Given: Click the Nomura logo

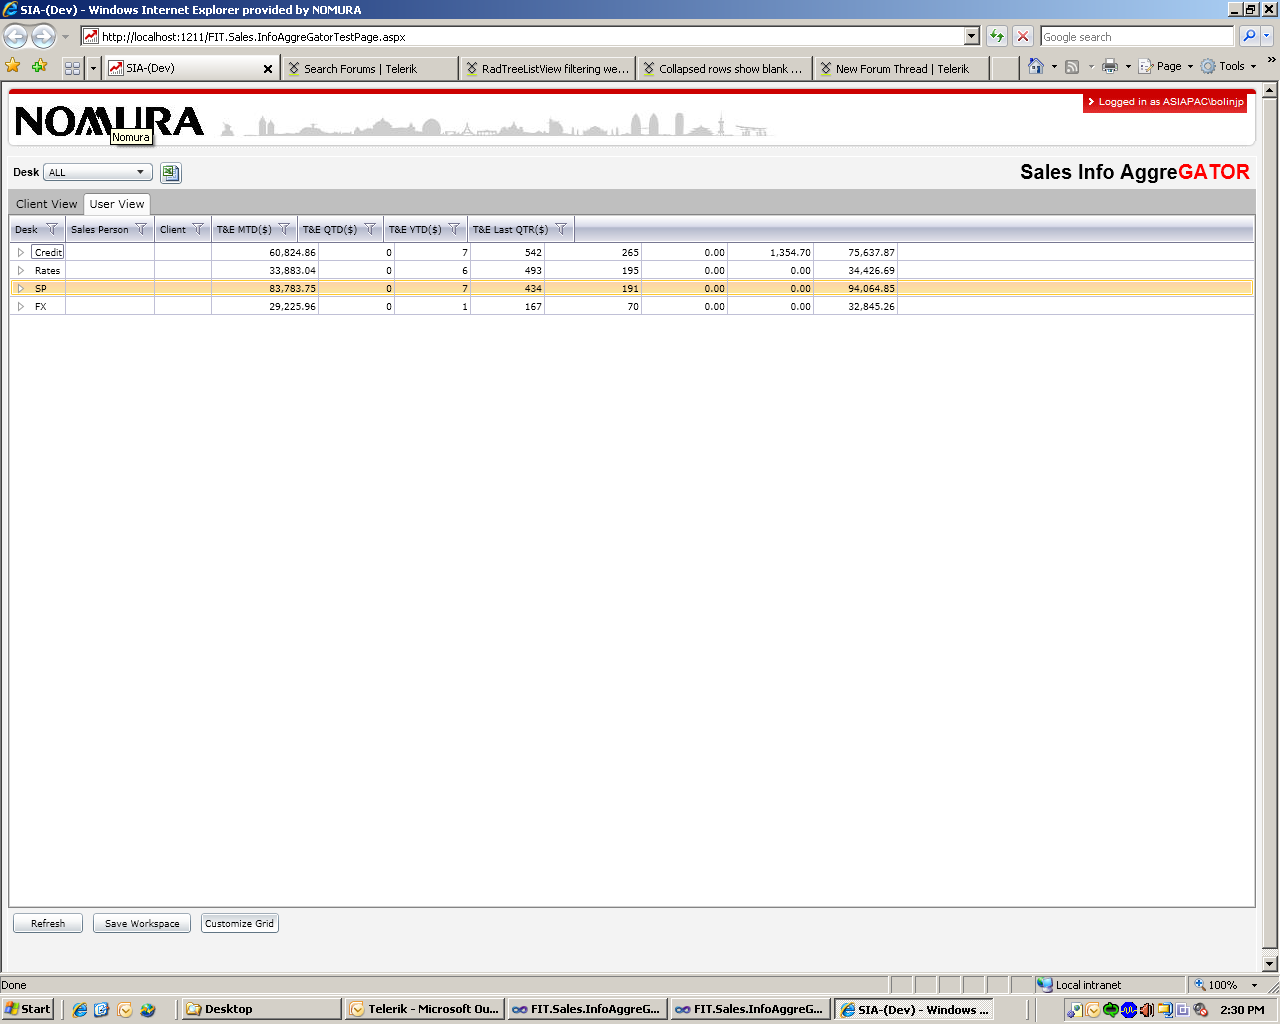Looking at the screenshot, I should tap(110, 121).
